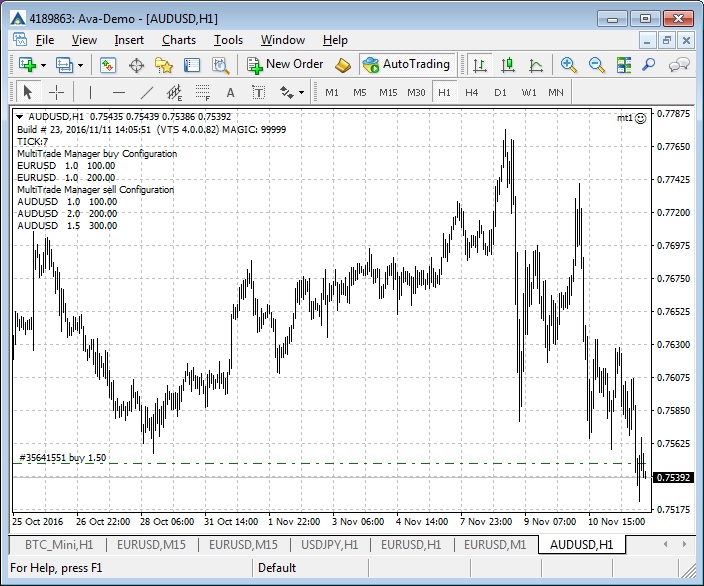Select the Vertical Line drawing tool
The image size is (704, 586).
point(90,93)
